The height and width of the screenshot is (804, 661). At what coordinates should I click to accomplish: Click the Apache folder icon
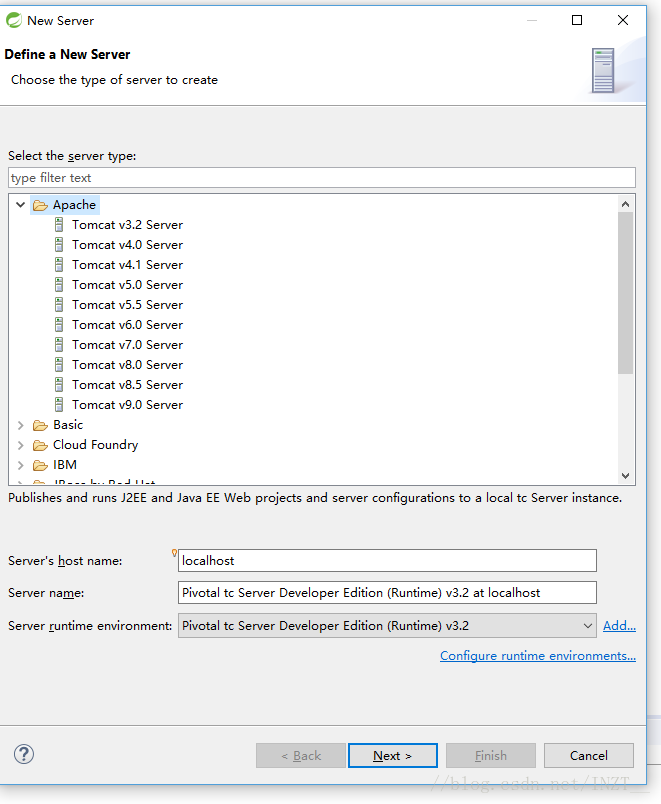pos(40,205)
